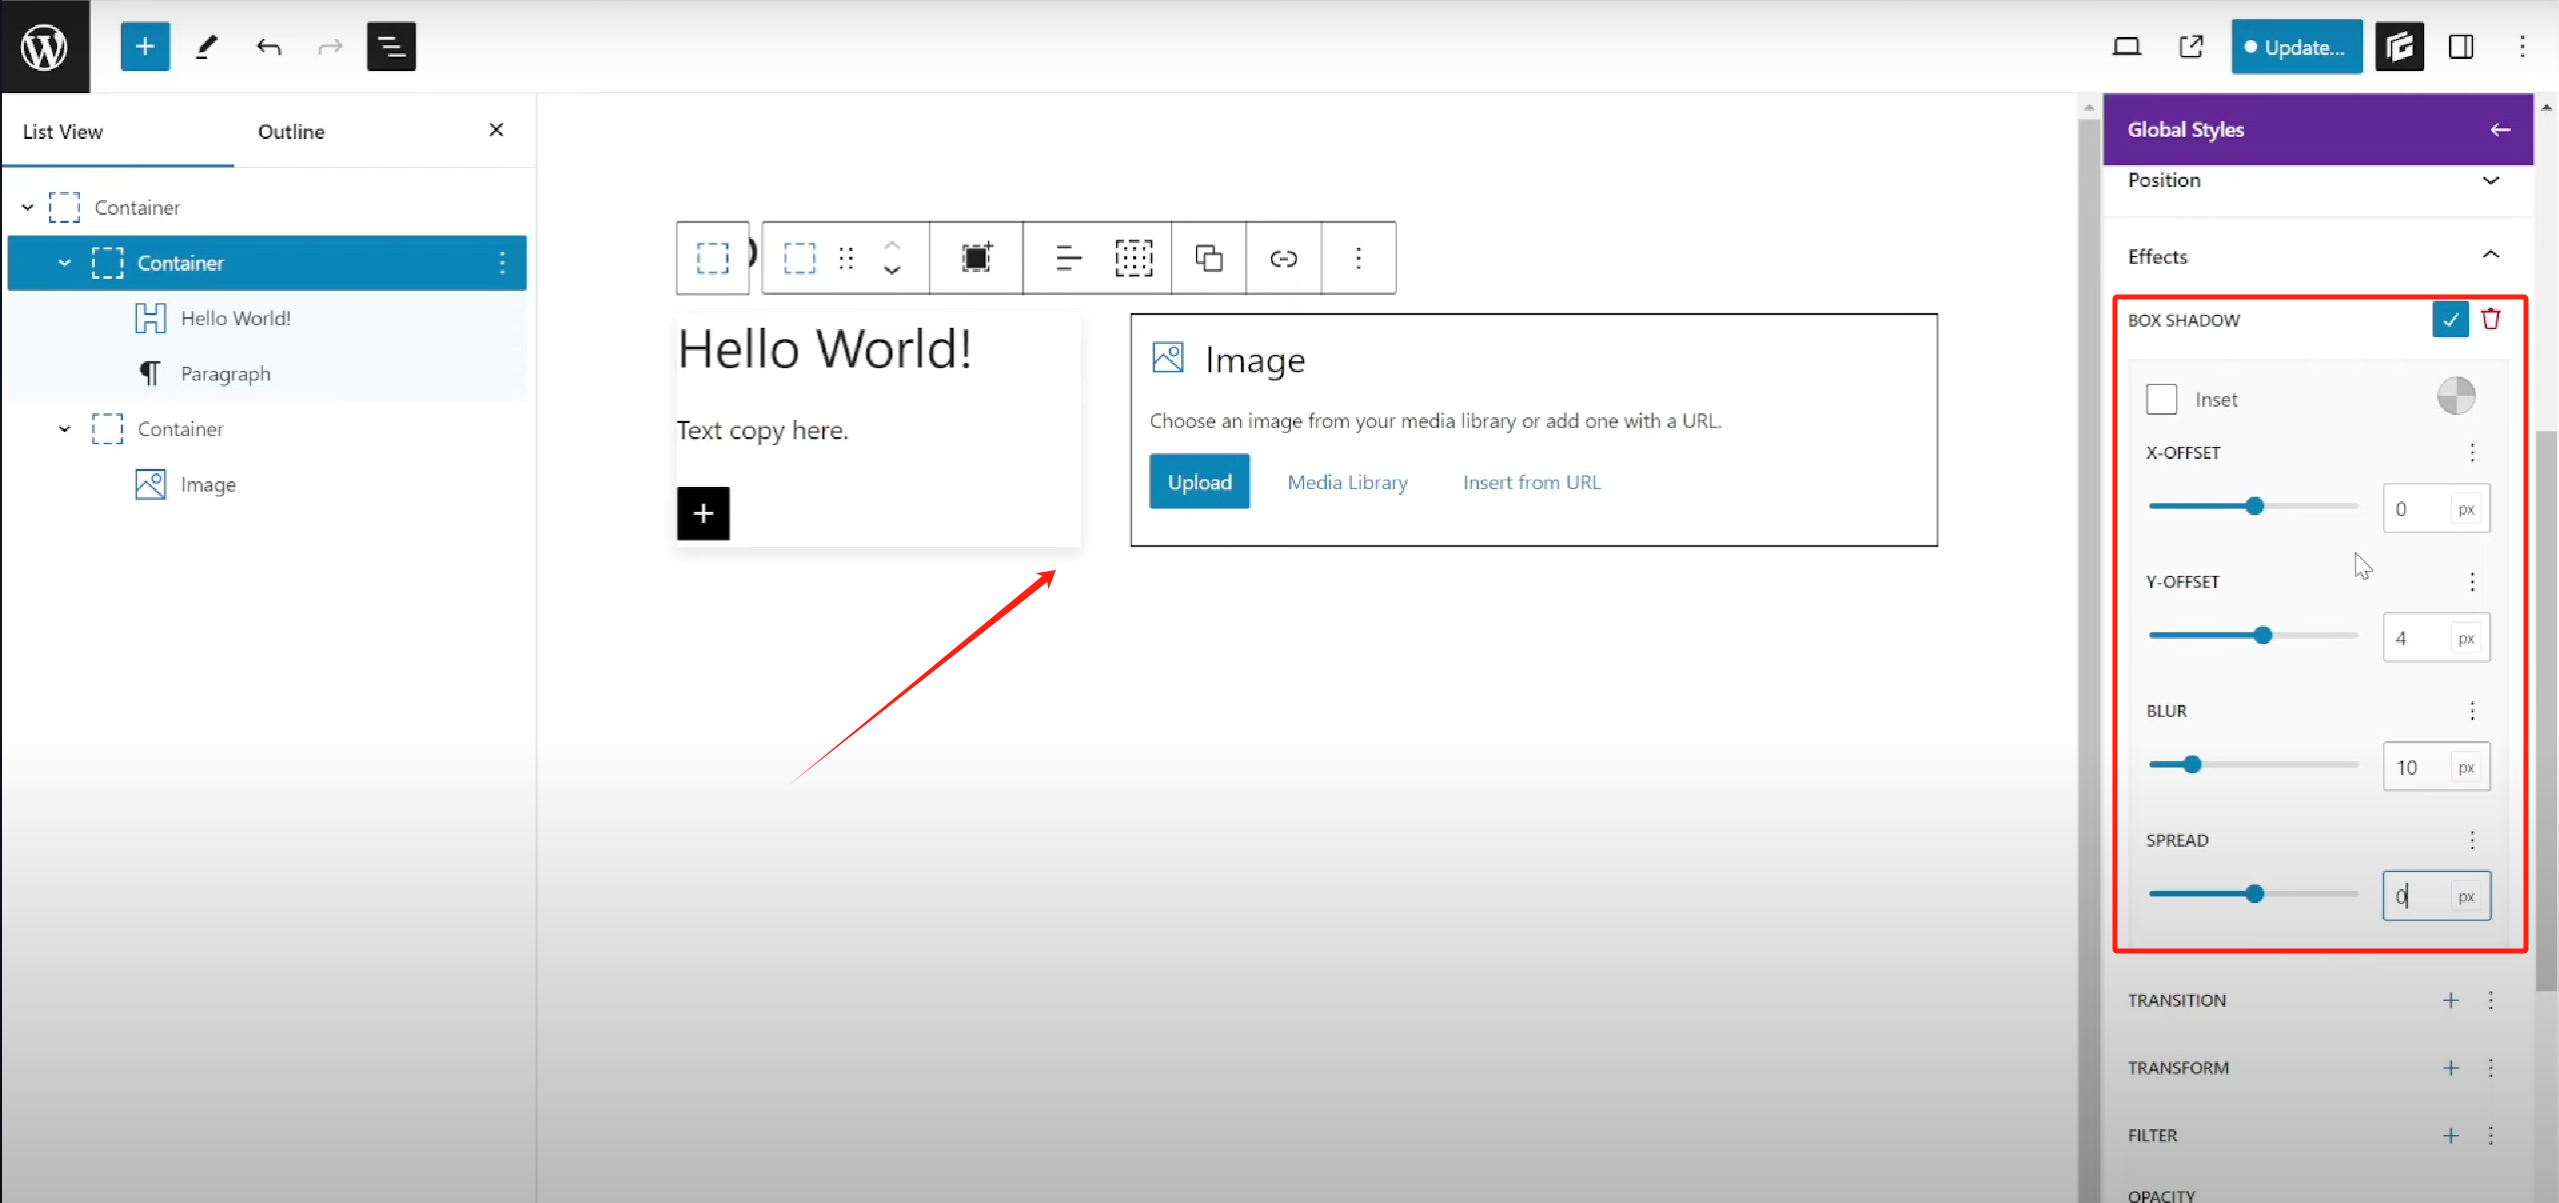Viewport: 2559px width, 1203px height.
Task: Delete box shadow with trash icon
Action: (x=2491, y=319)
